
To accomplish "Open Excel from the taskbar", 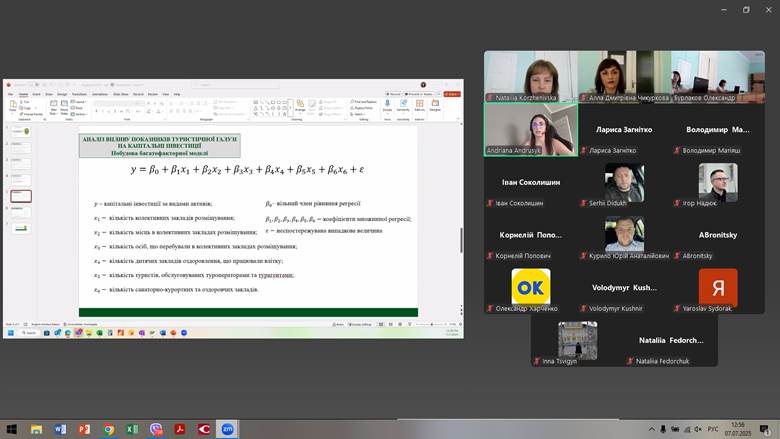I will (132, 429).
